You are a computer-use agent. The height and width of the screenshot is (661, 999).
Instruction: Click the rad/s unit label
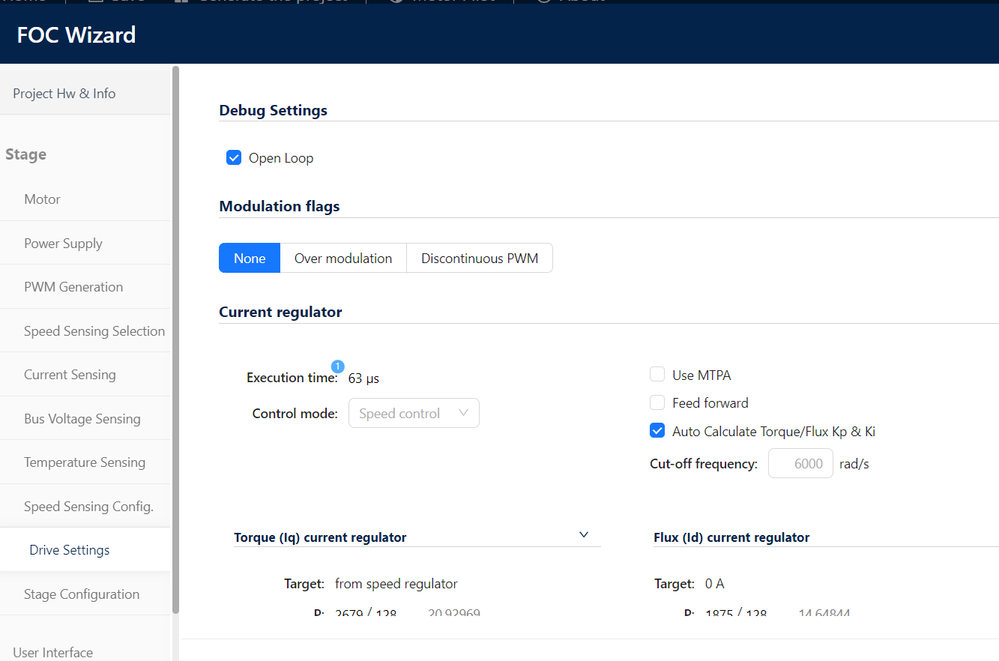854,464
